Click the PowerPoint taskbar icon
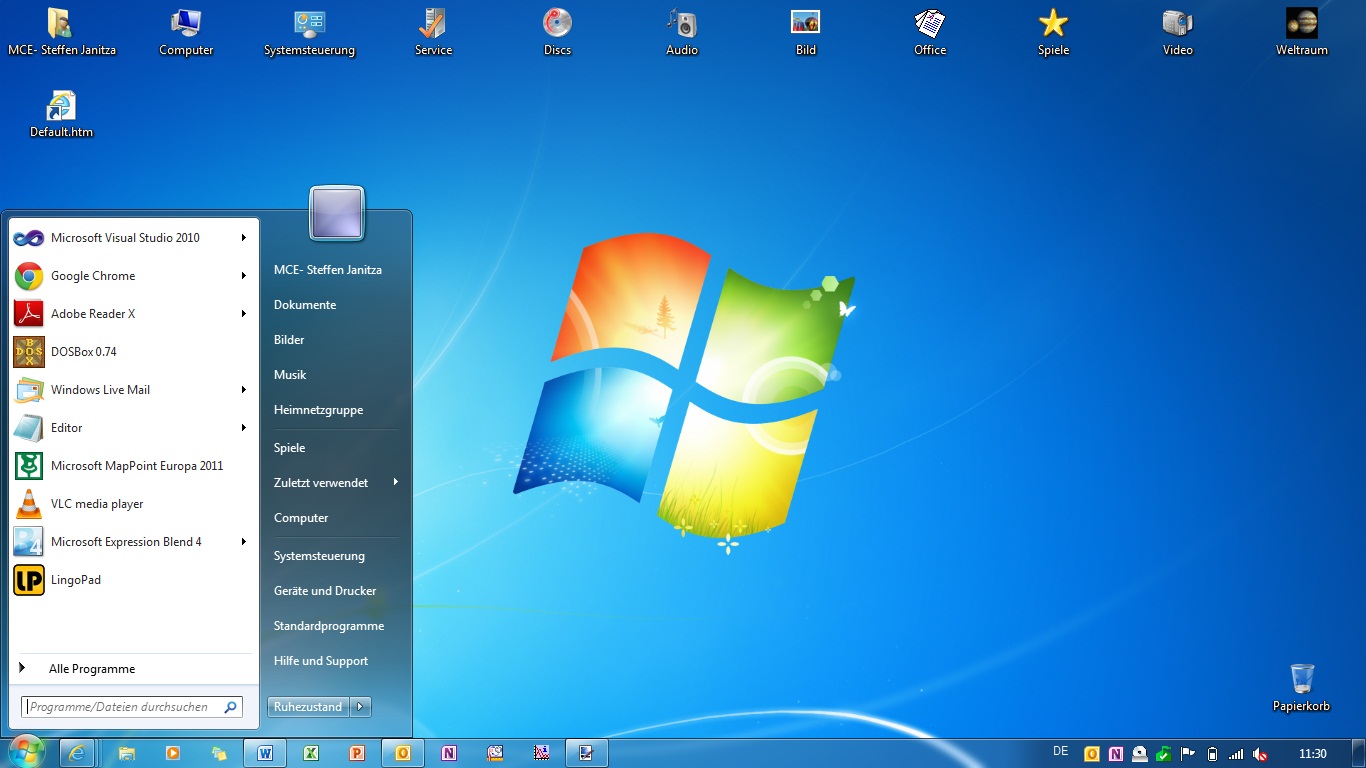Viewport: 1366px width, 768px height. point(357,753)
